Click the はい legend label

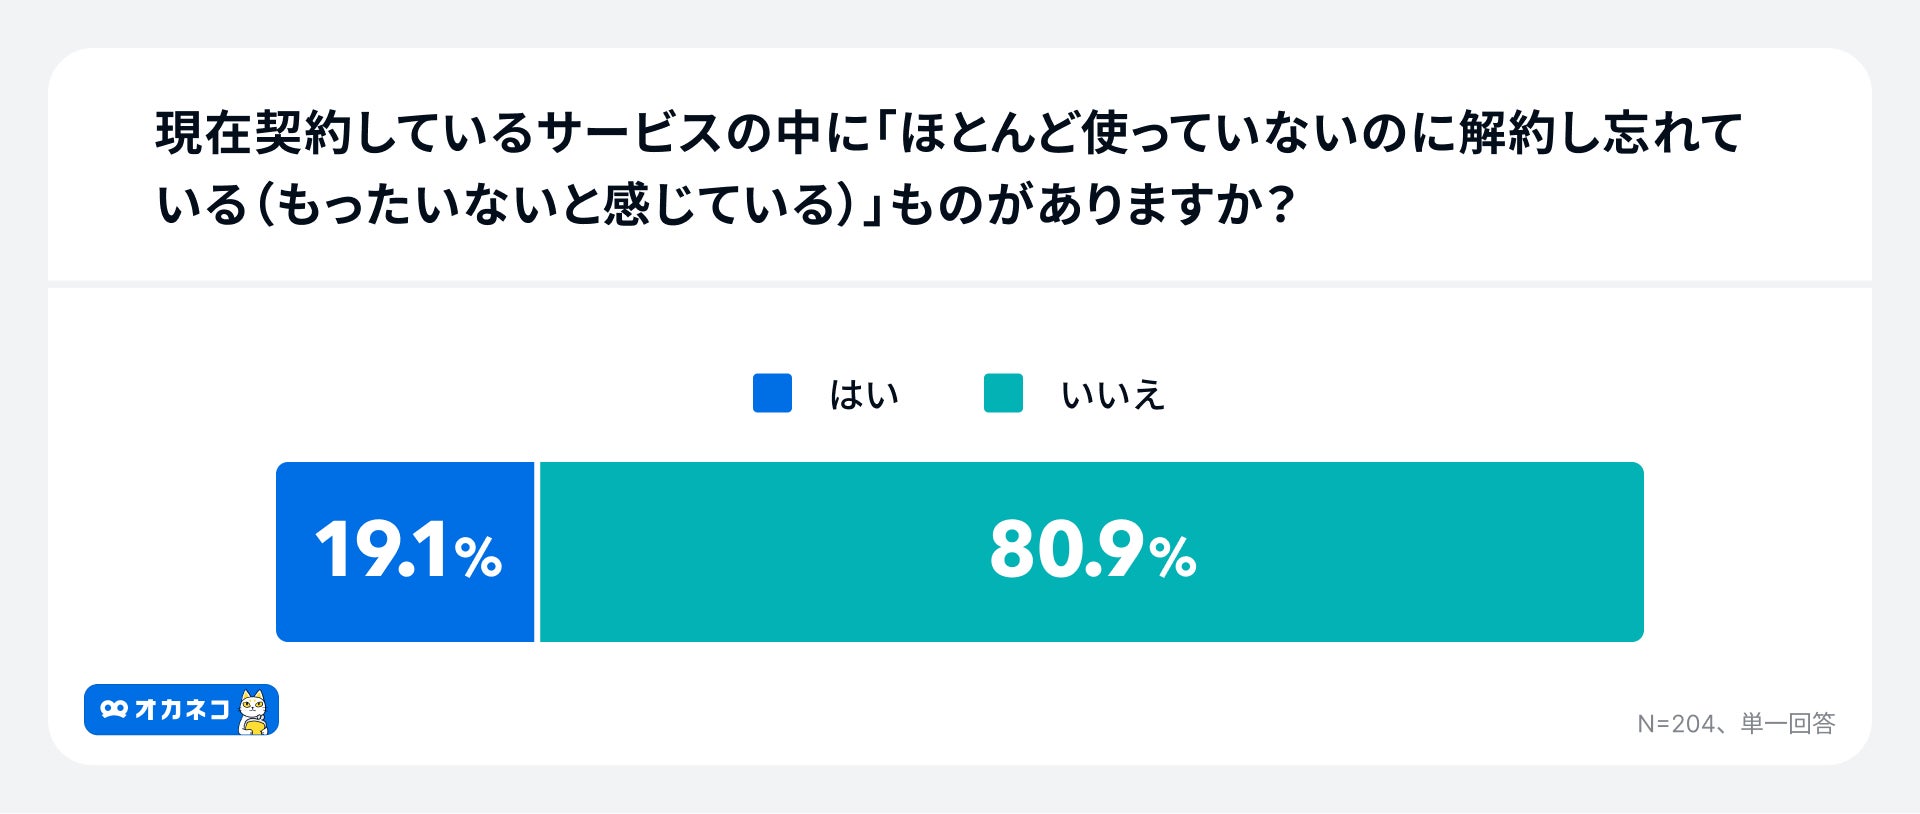pyautogui.click(x=864, y=395)
